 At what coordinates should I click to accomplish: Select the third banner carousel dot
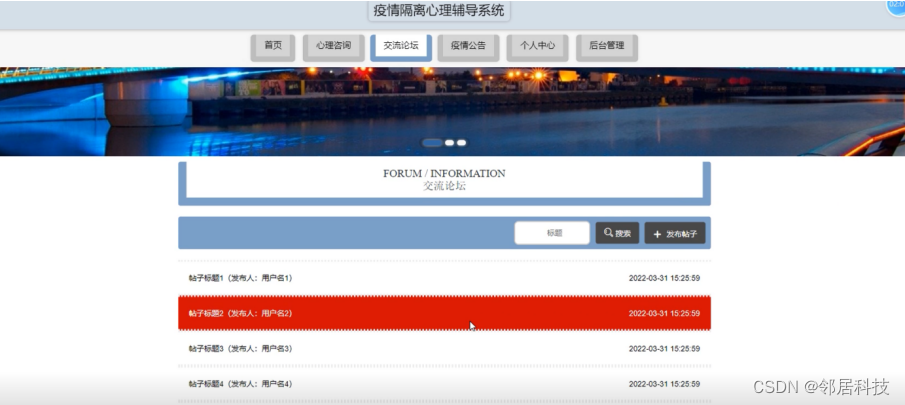click(x=461, y=142)
